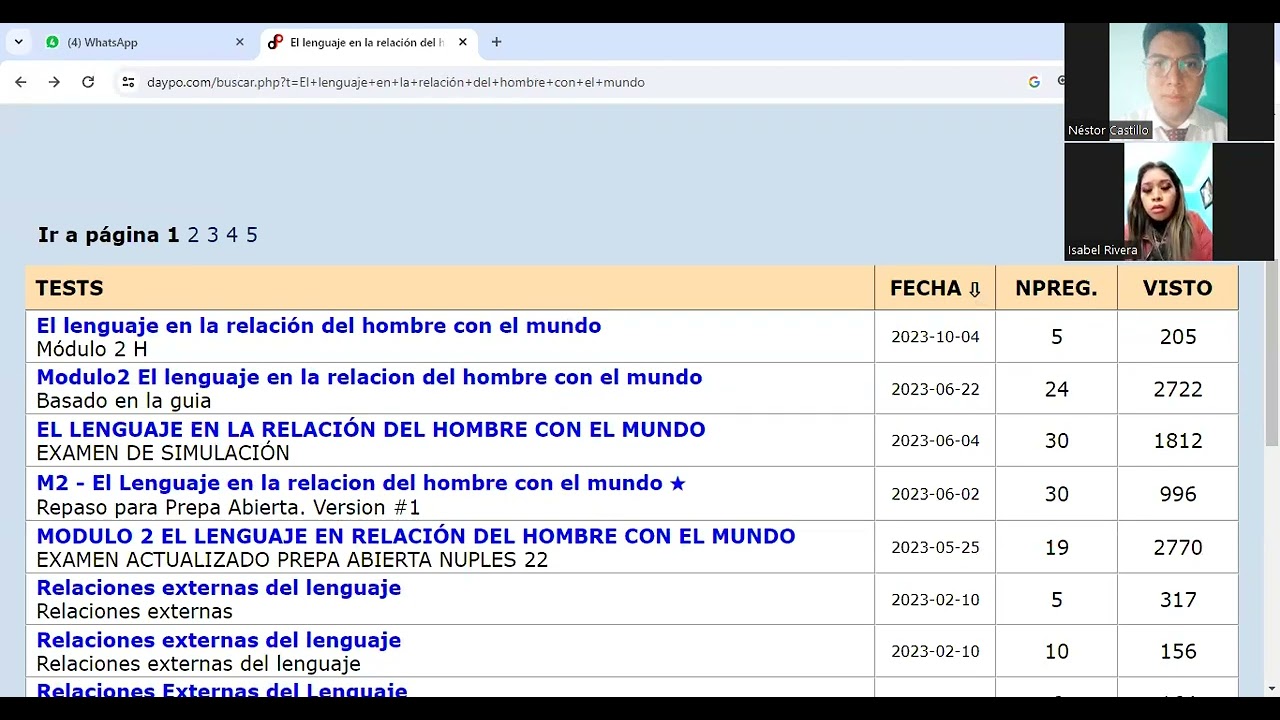Sort by the VISTO column header
This screenshot has width=1280, height=720.
1177,288
